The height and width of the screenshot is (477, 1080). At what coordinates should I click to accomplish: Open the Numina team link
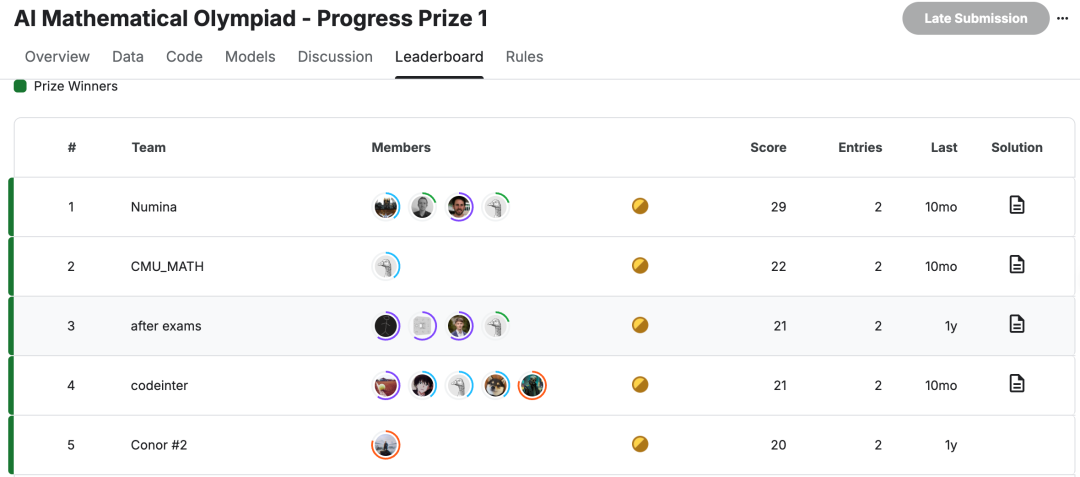point(154,207)
